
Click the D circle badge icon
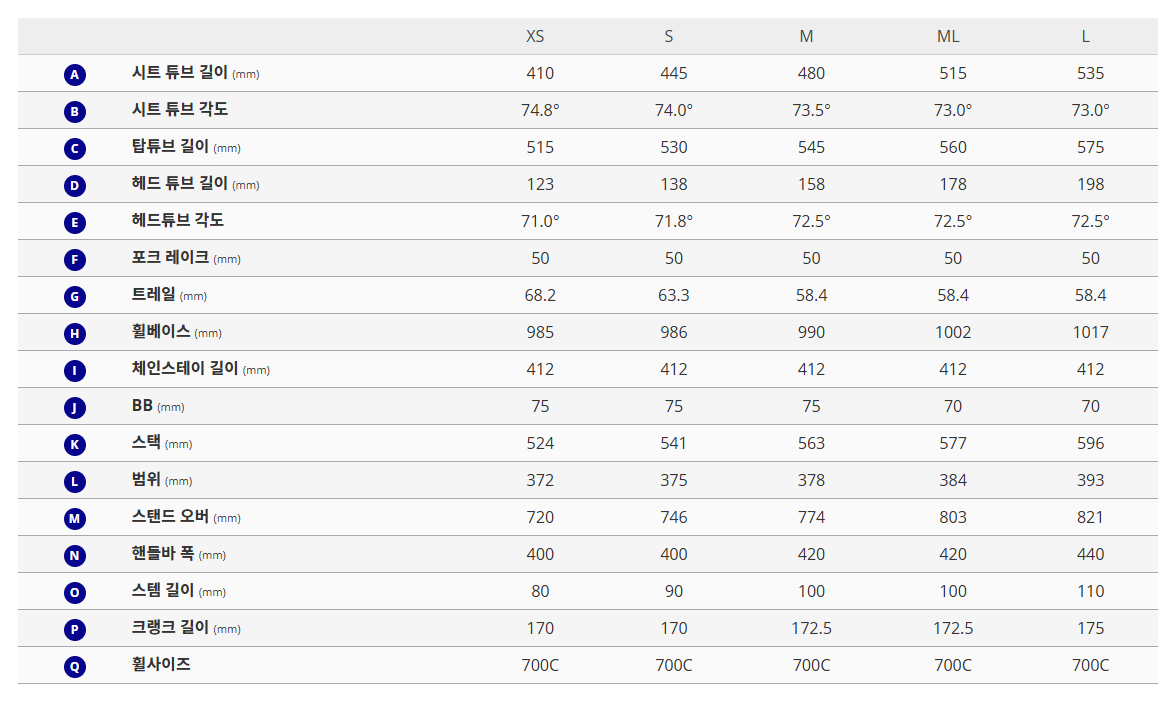tap(75, 185)
